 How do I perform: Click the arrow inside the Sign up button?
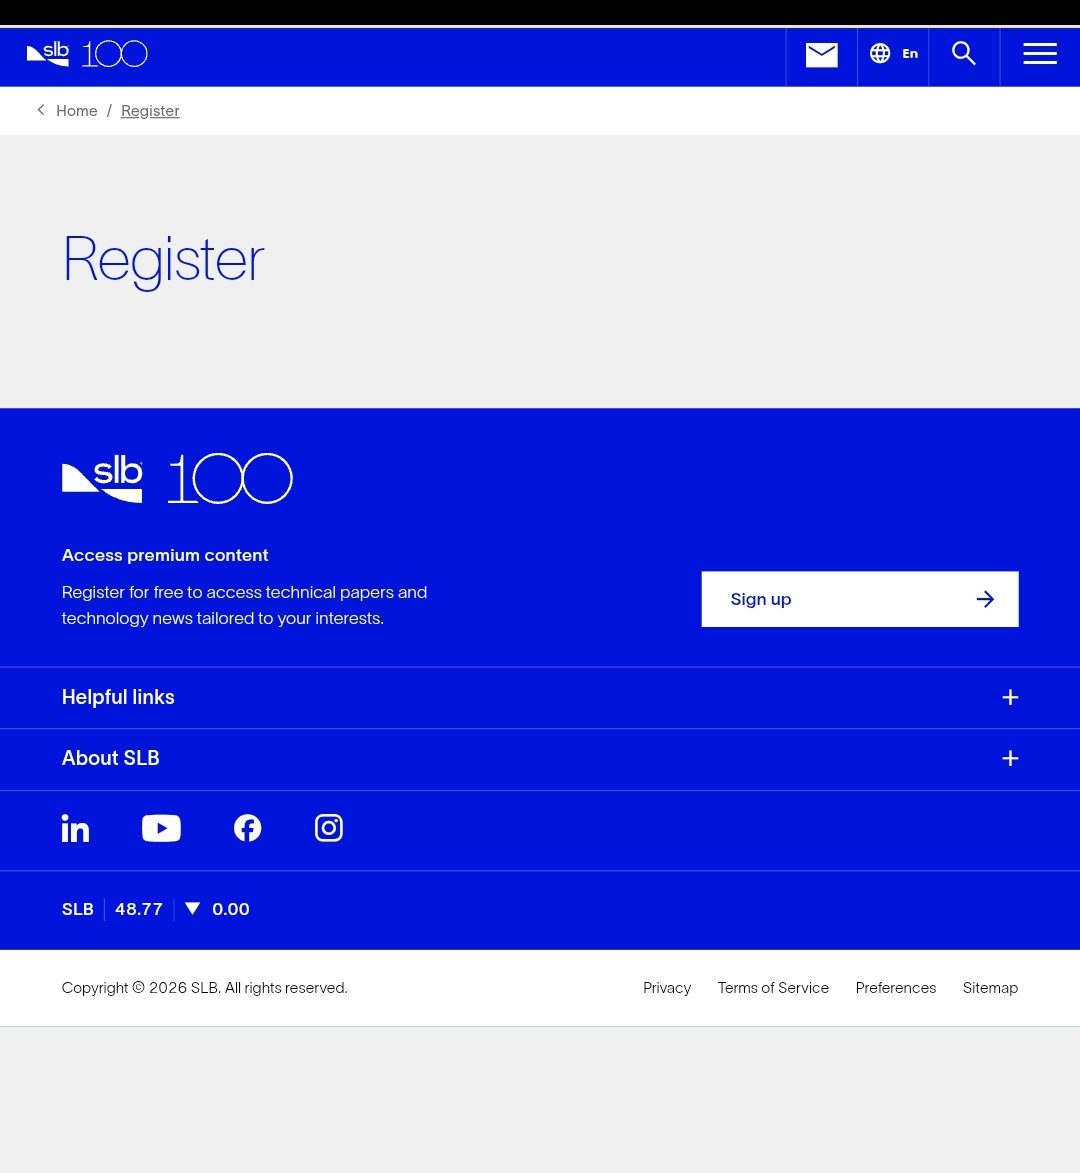[985, 599]
